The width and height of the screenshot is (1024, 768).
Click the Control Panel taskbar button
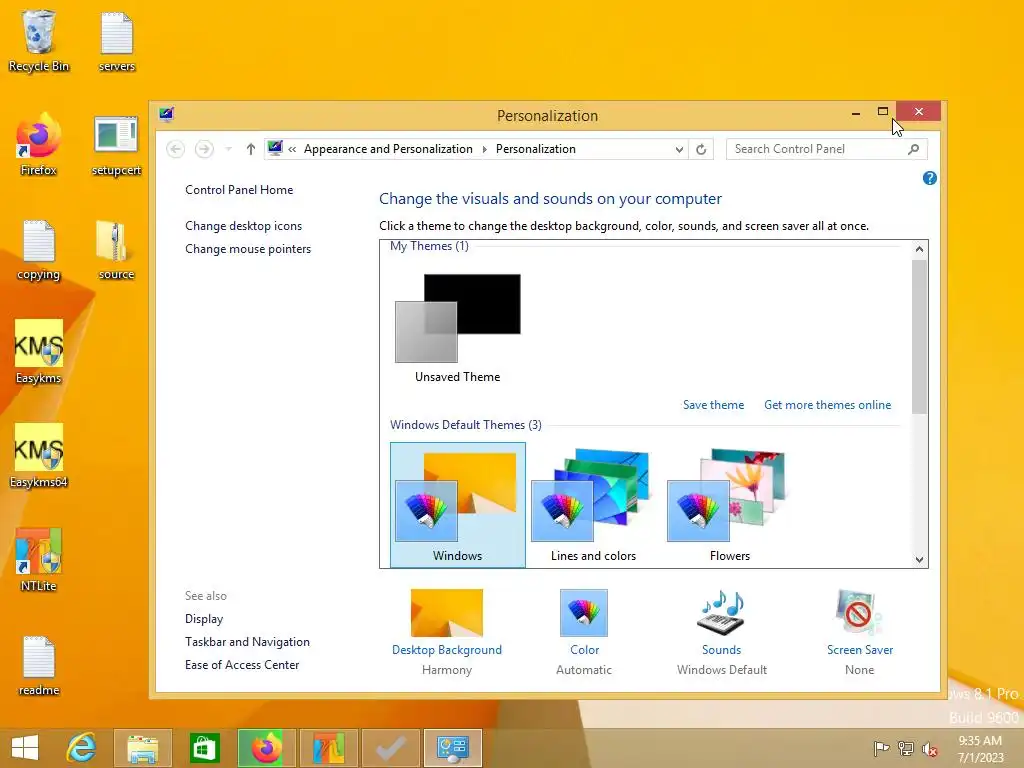[x=452, y=748]
